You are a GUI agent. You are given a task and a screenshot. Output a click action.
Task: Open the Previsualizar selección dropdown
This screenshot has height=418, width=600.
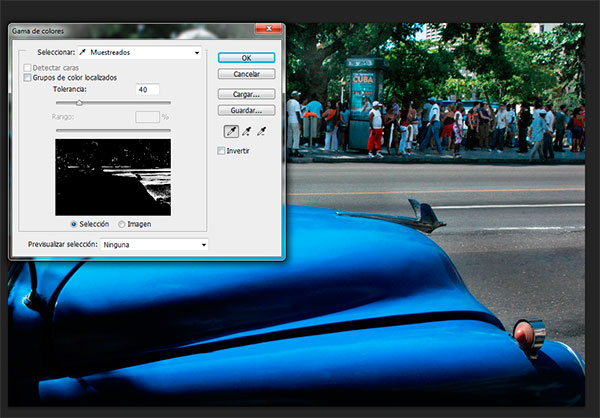pyautogui.click(x=154, y=245)
